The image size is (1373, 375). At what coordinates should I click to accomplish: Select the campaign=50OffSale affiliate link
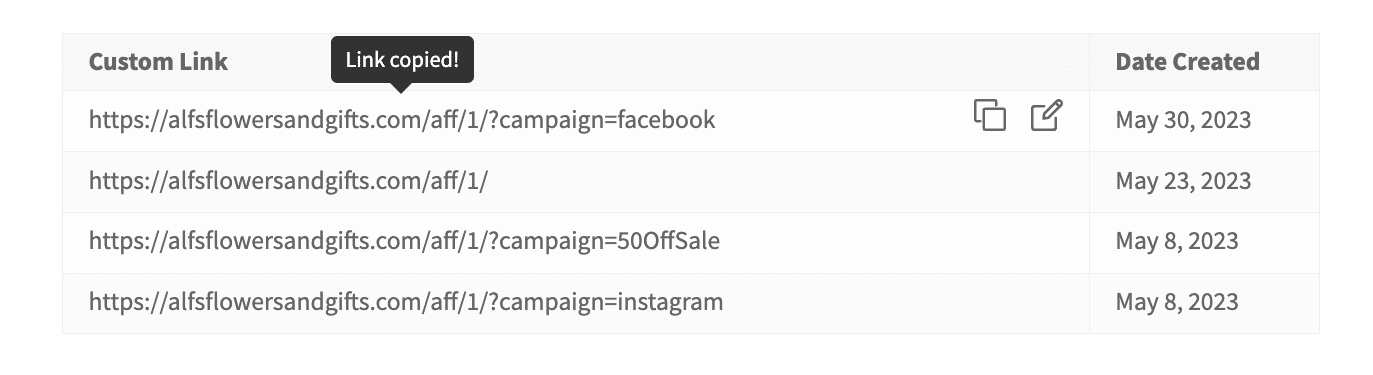coord(404,242)
